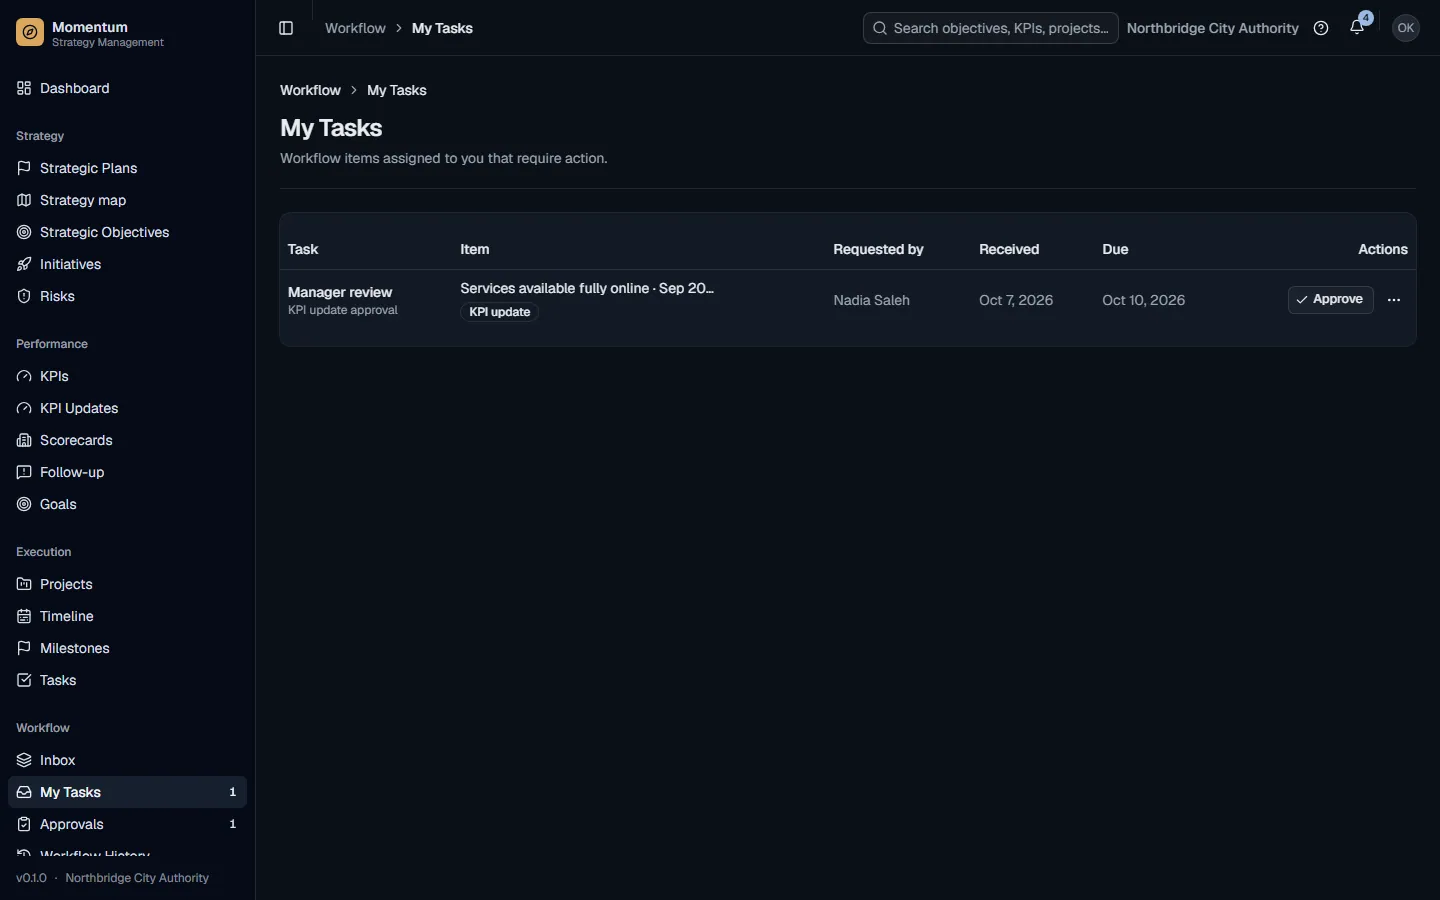Click the Timeline calendar icon
Image resolution: width=1440 pixels, height=900 pixels.
[24, 616]
